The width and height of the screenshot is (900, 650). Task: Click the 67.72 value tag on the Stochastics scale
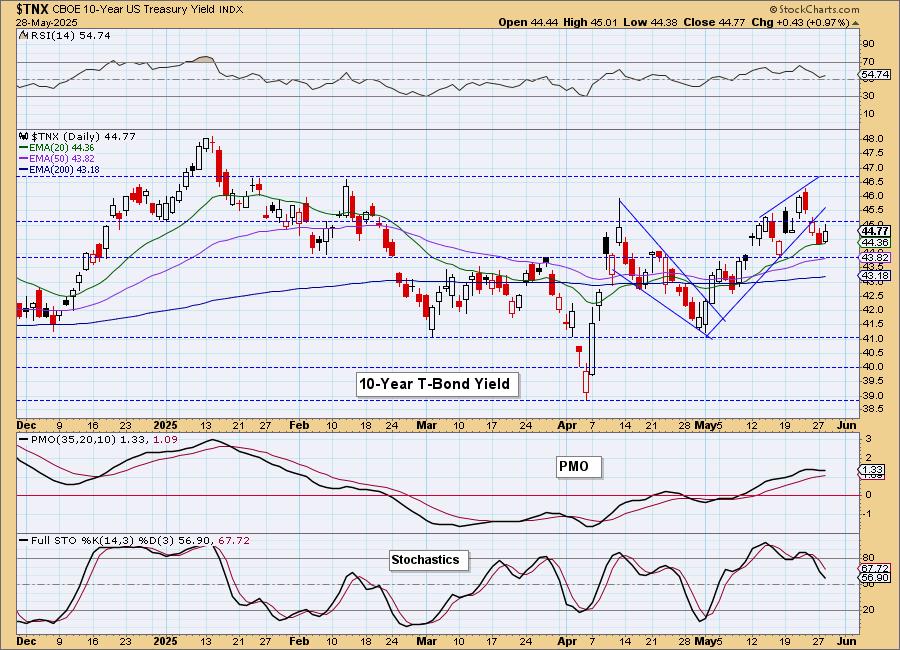875,568
